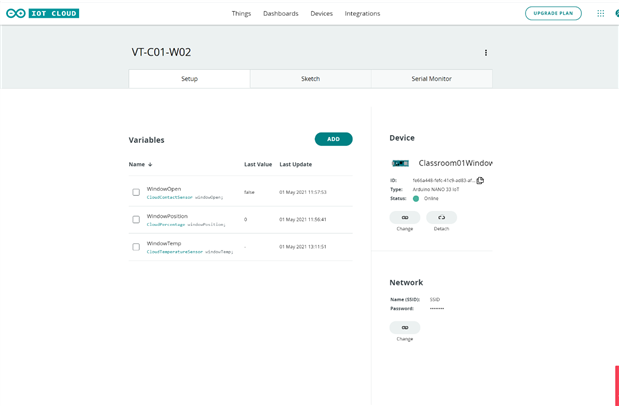Click the Variables section heading
This screenshot has width=619, height=406.
point(146,140)
